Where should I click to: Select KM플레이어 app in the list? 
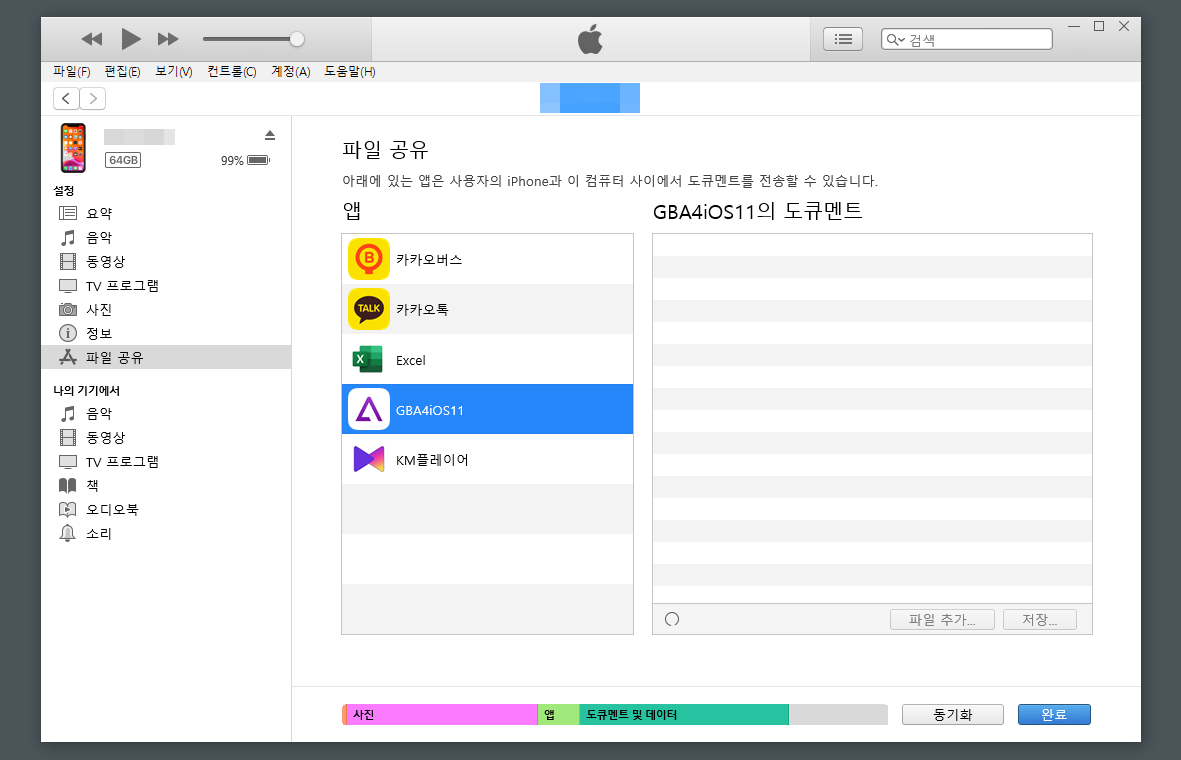487,459
